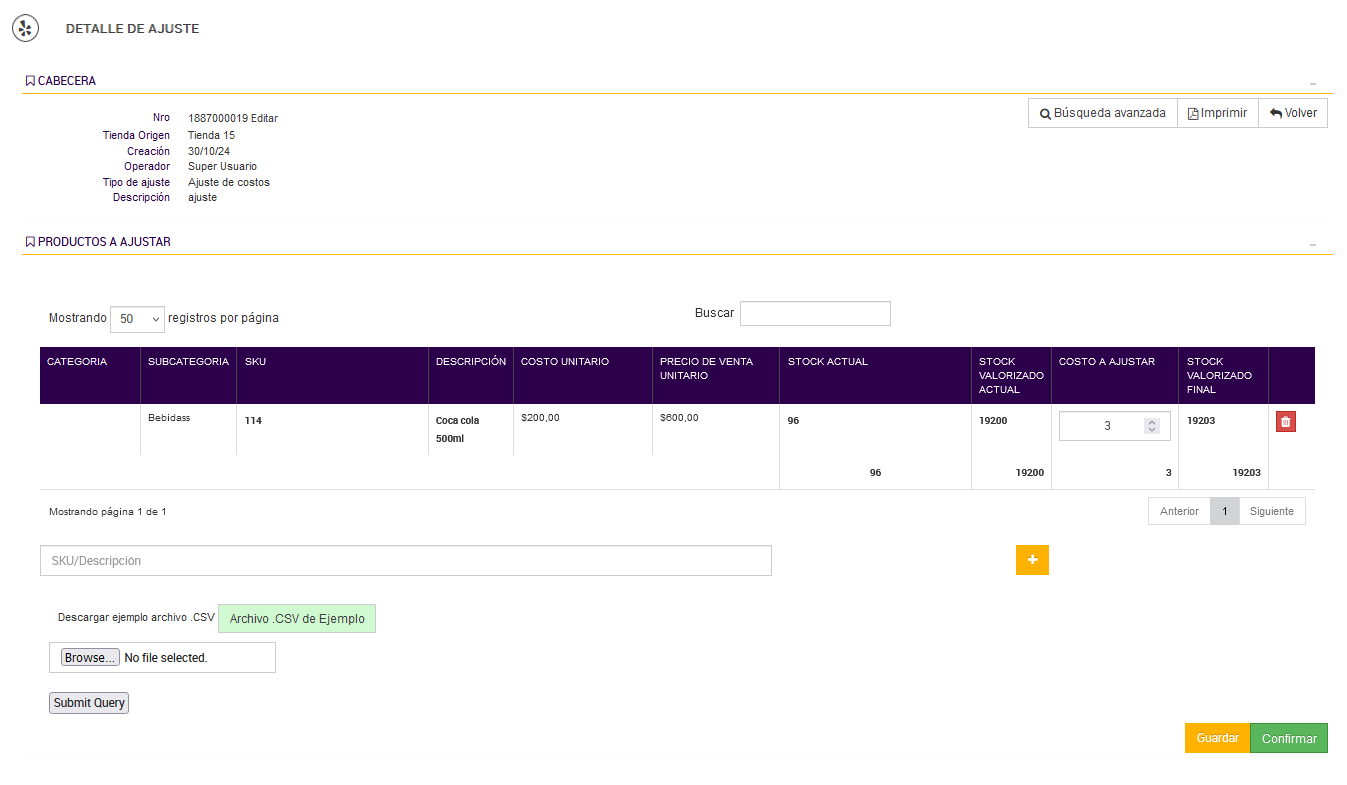The height and width of the screenshot is (785, 1347).
Task: Click the app logo icon
Action: click(x=25, y=29)
